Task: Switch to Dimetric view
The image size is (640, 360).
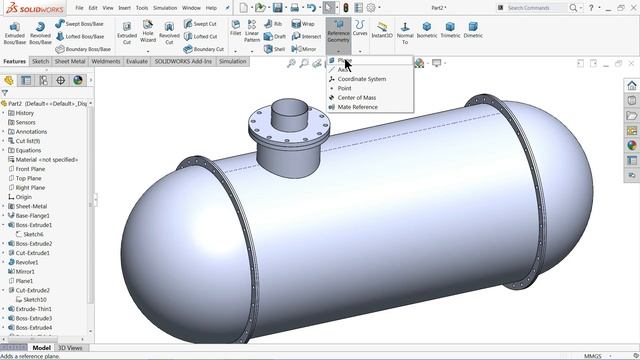Action: (x=473, y=30)
